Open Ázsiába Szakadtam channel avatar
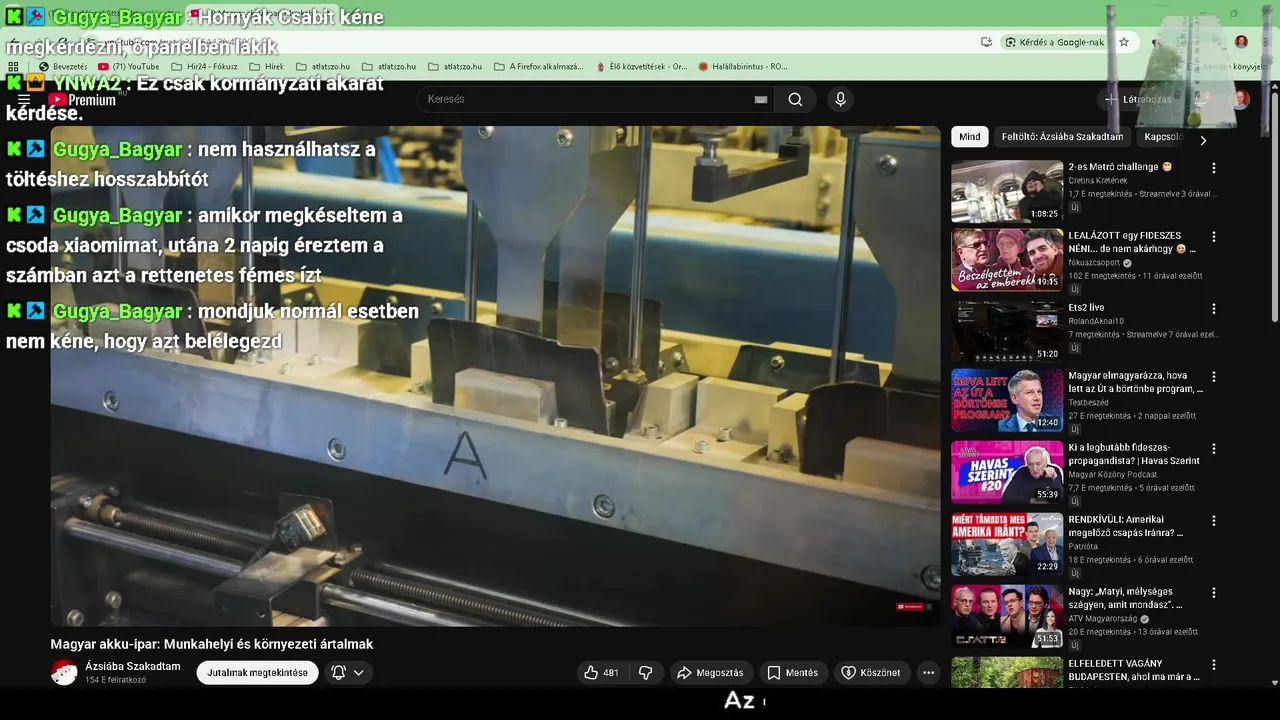The height and width of the screenshot is (720, 1280). 64,672
